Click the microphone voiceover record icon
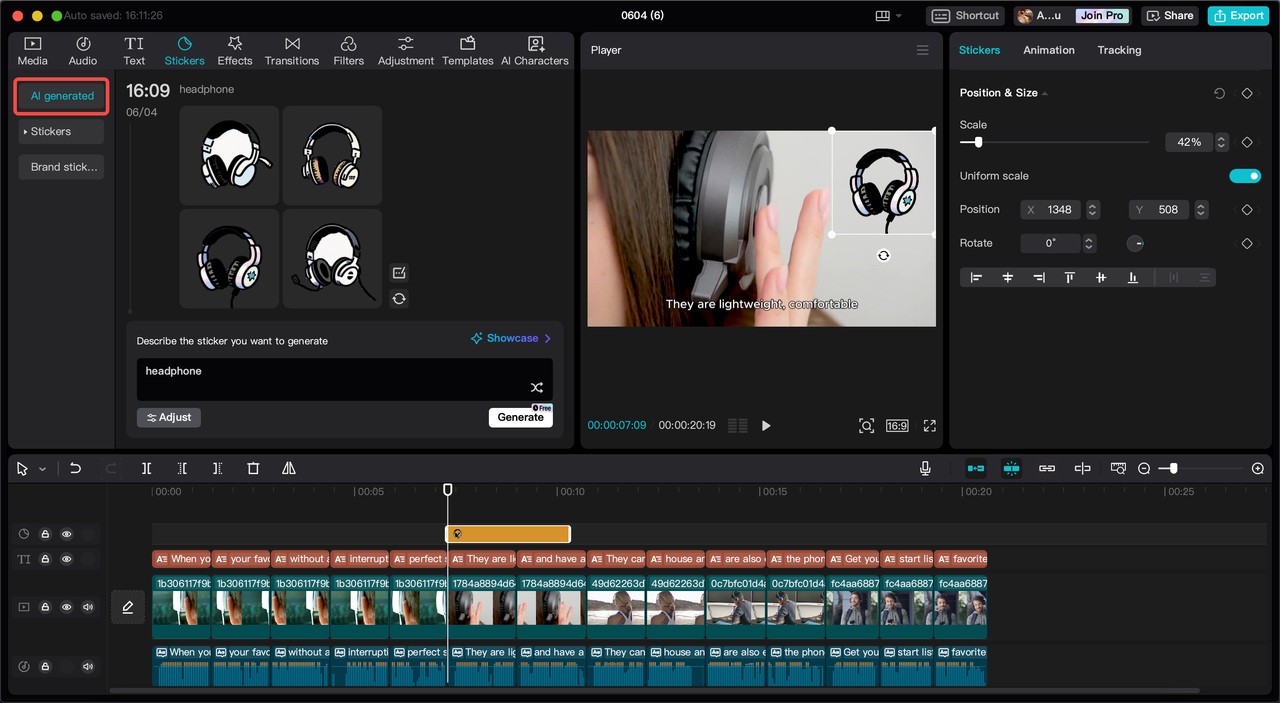Image resolution: width=1280 pixels, height=703 pixels. [925, 468]
